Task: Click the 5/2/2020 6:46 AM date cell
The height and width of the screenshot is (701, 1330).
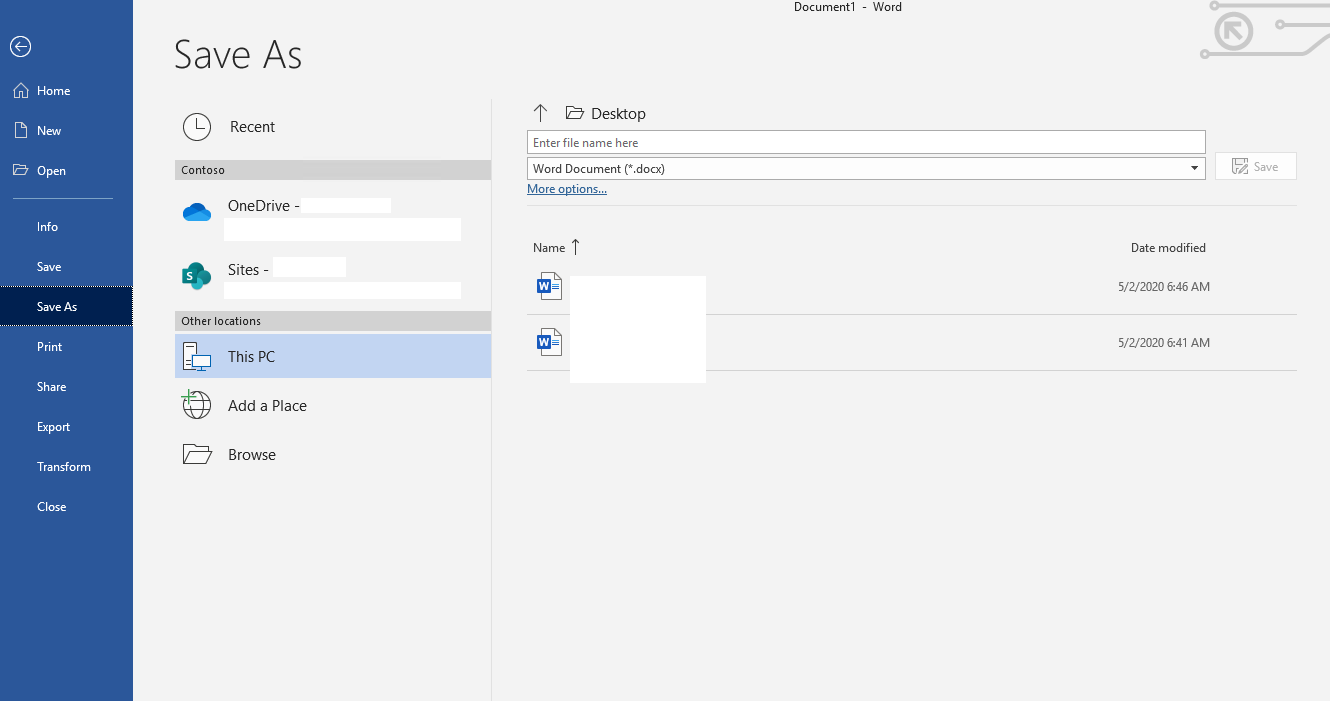Action: point(1164,287)
